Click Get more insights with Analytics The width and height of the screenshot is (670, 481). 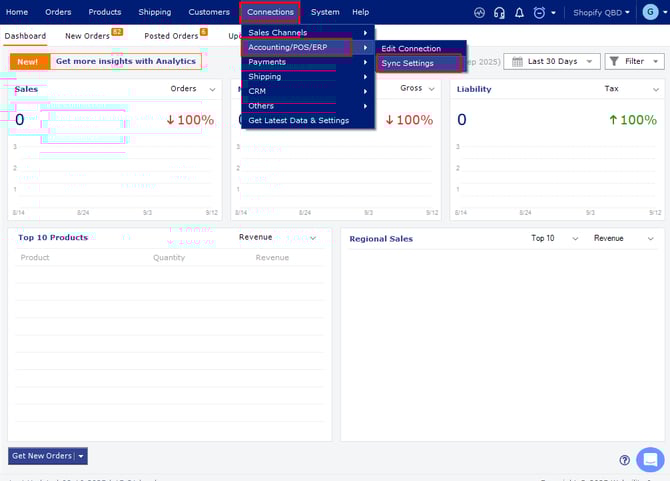(125, 61)
